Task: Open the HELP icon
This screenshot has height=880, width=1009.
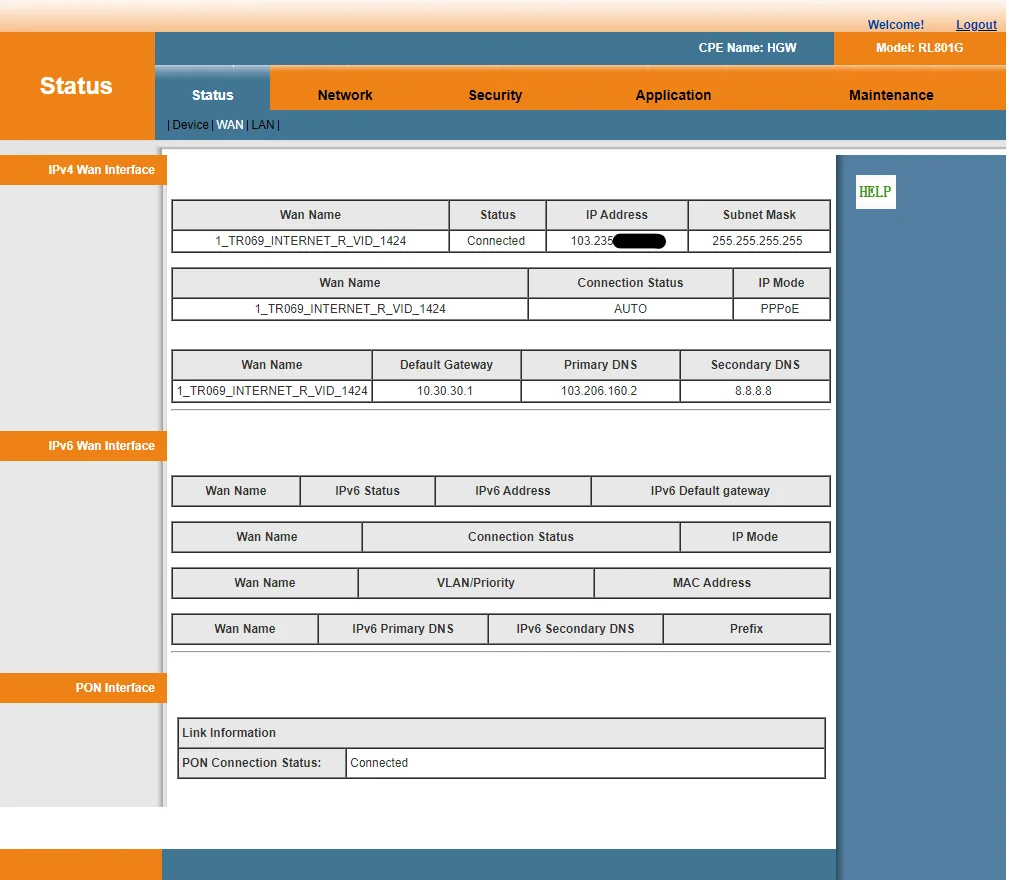Action: (x=875, y=192)
